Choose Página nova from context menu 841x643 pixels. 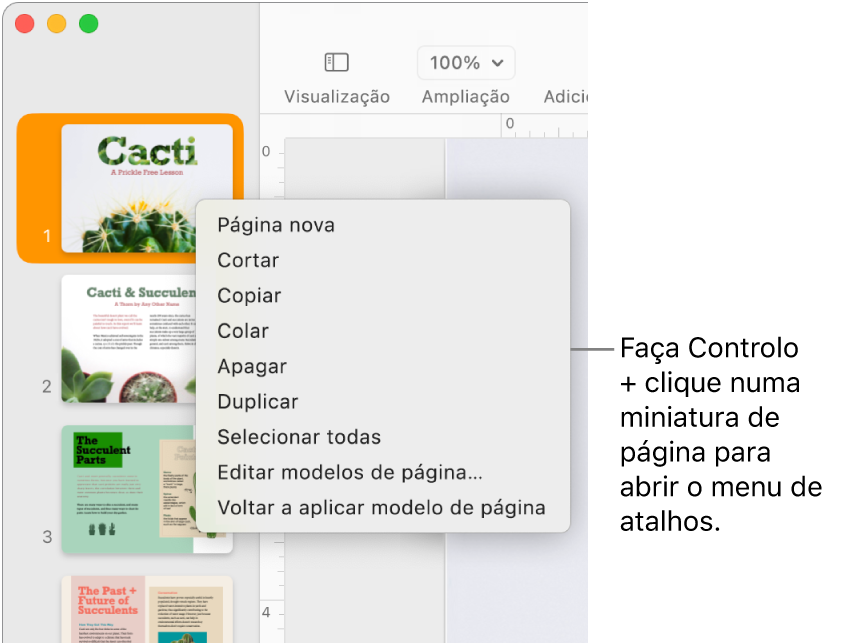coord(383,225)
